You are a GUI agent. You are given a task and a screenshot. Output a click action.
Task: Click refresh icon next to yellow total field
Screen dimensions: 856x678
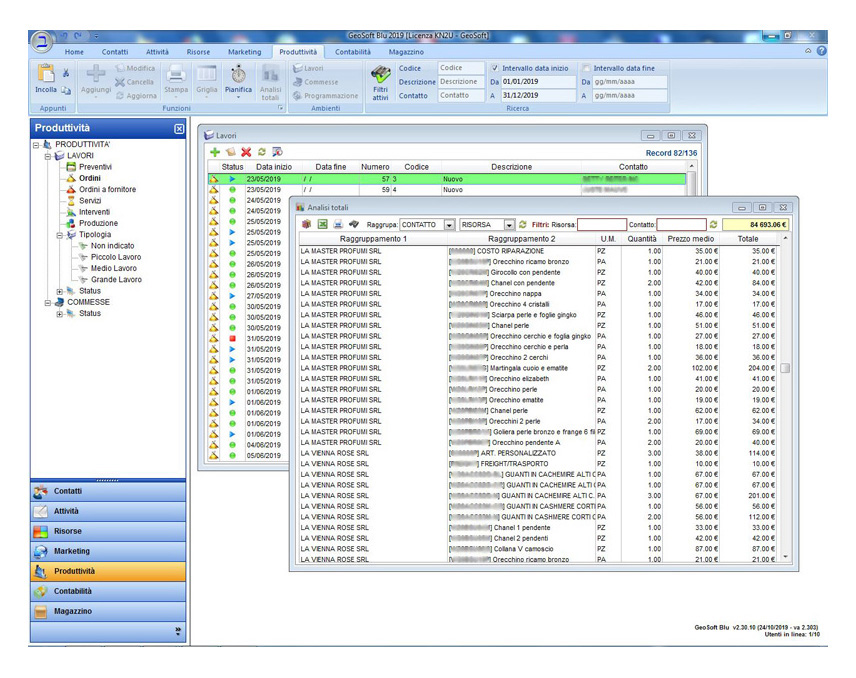(714, 224)
